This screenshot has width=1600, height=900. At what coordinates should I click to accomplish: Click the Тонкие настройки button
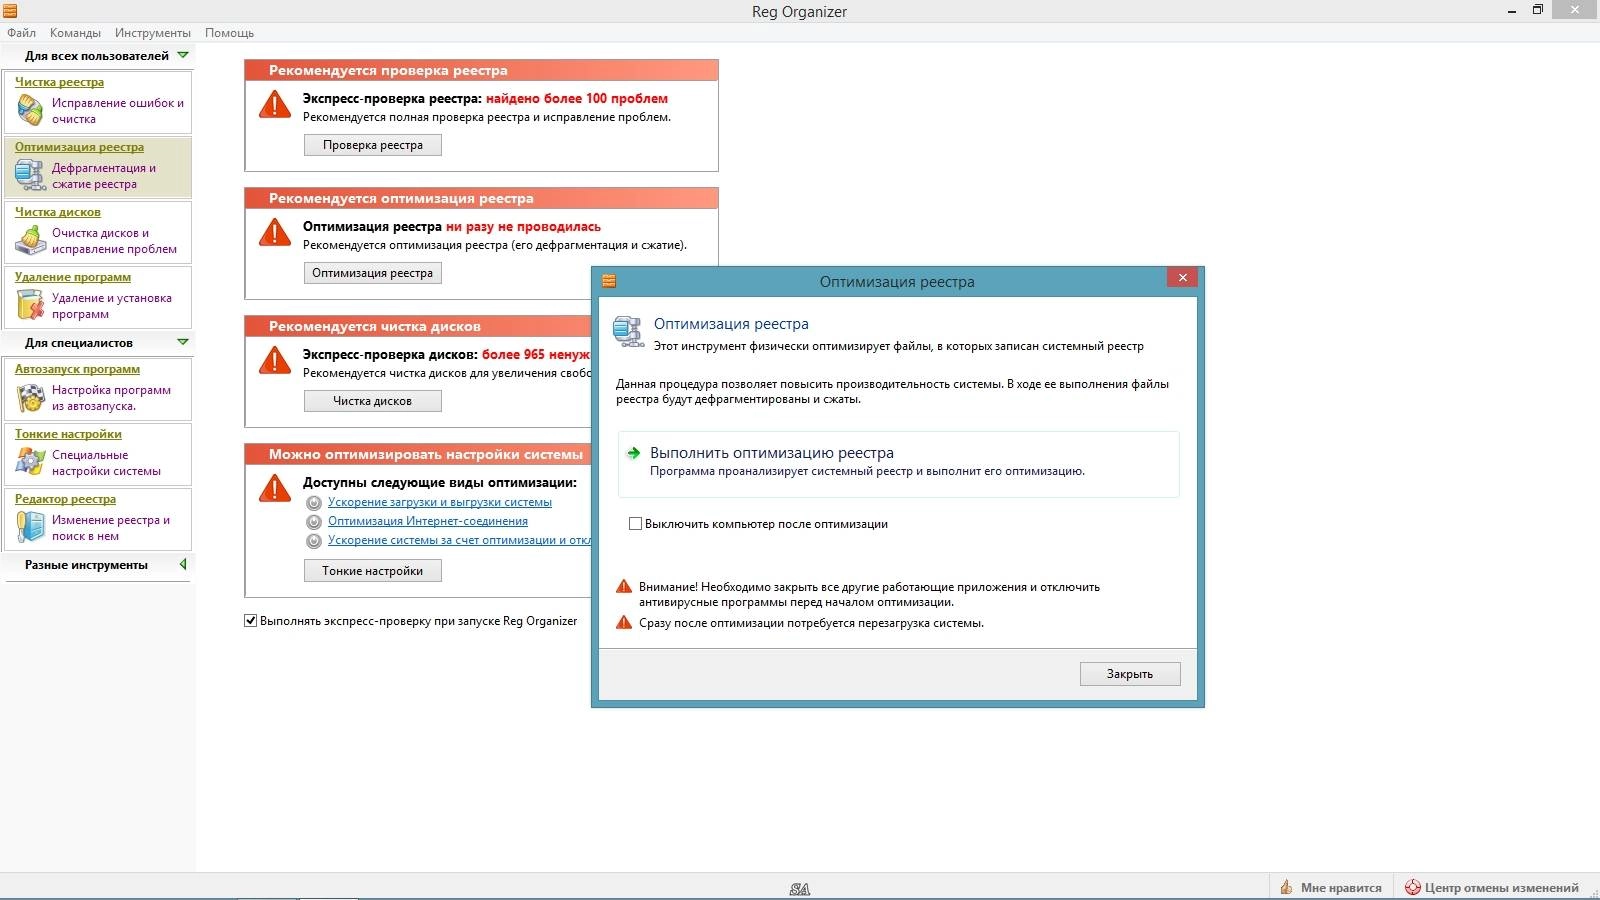tap(373, 571)
